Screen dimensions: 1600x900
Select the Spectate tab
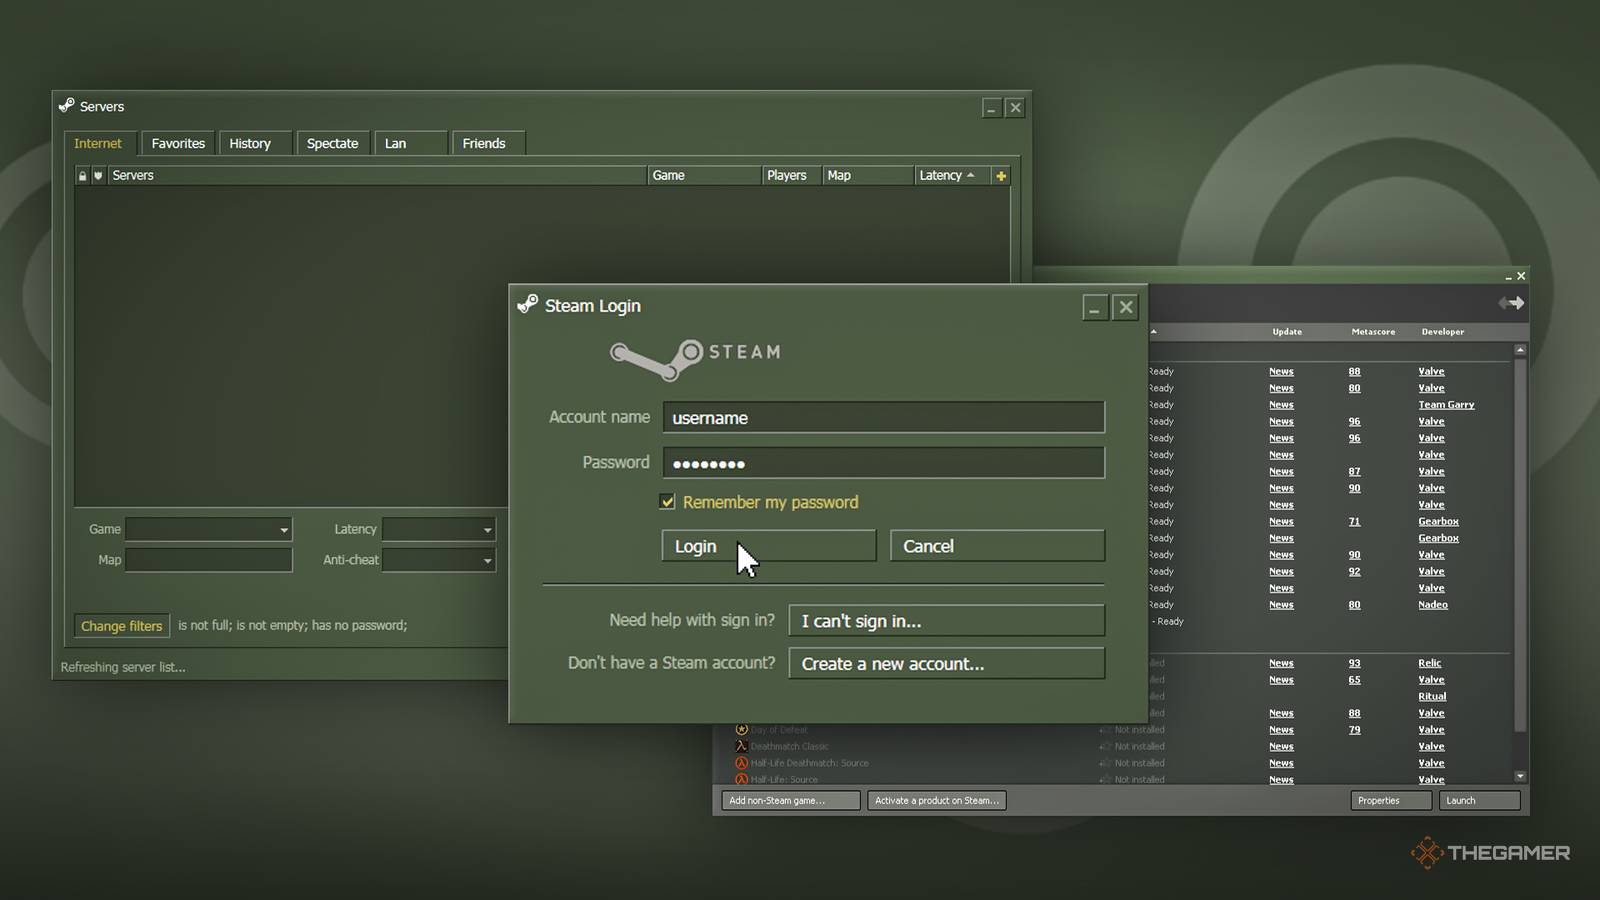(332, 144)
